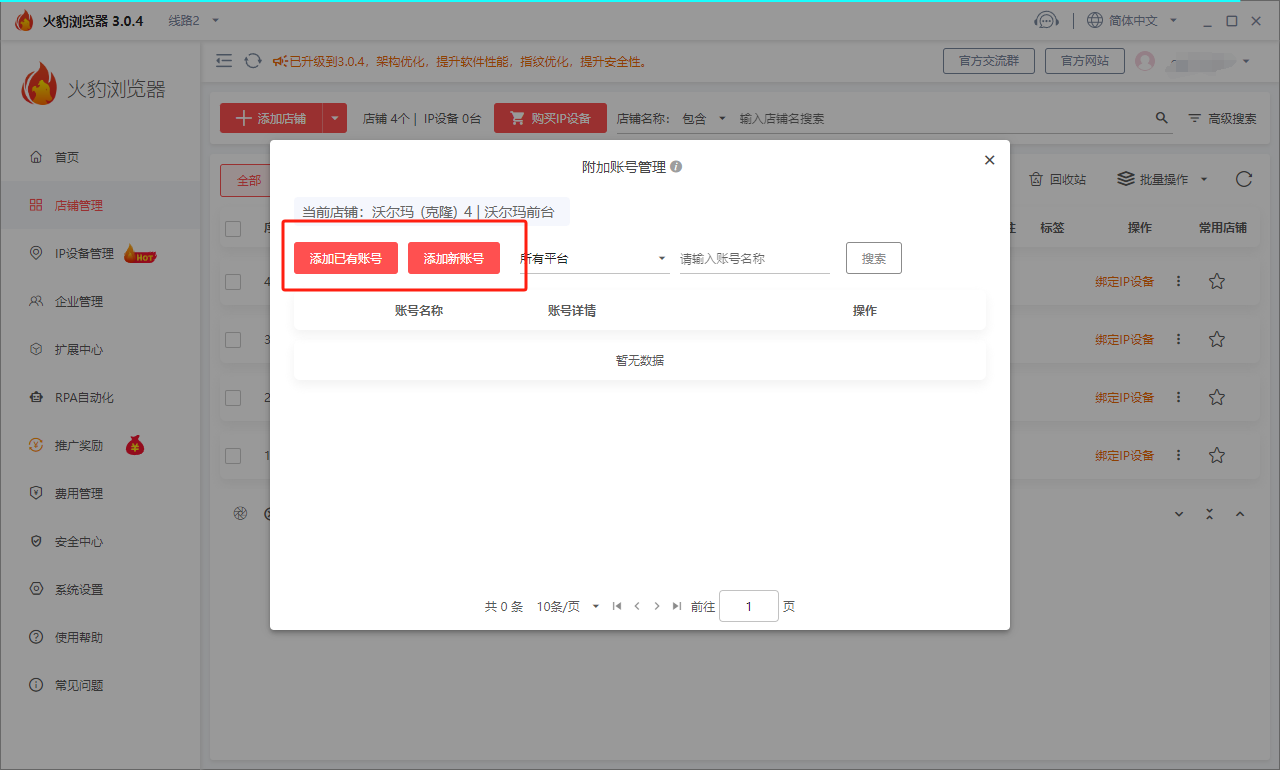This screenshot has height=770, width=1280.
Task: Open the 所有平台 platform dropdown
Action: [x=594, y=258]
